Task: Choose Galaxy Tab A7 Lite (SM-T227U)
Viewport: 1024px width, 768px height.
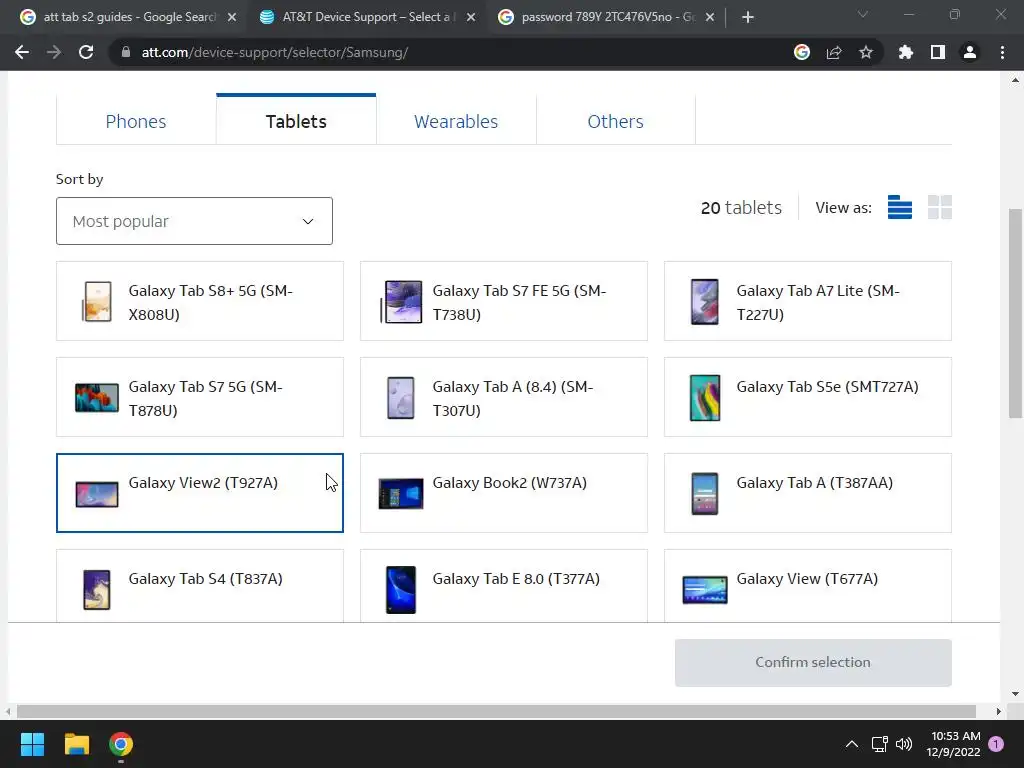Action: pos(808,301)
